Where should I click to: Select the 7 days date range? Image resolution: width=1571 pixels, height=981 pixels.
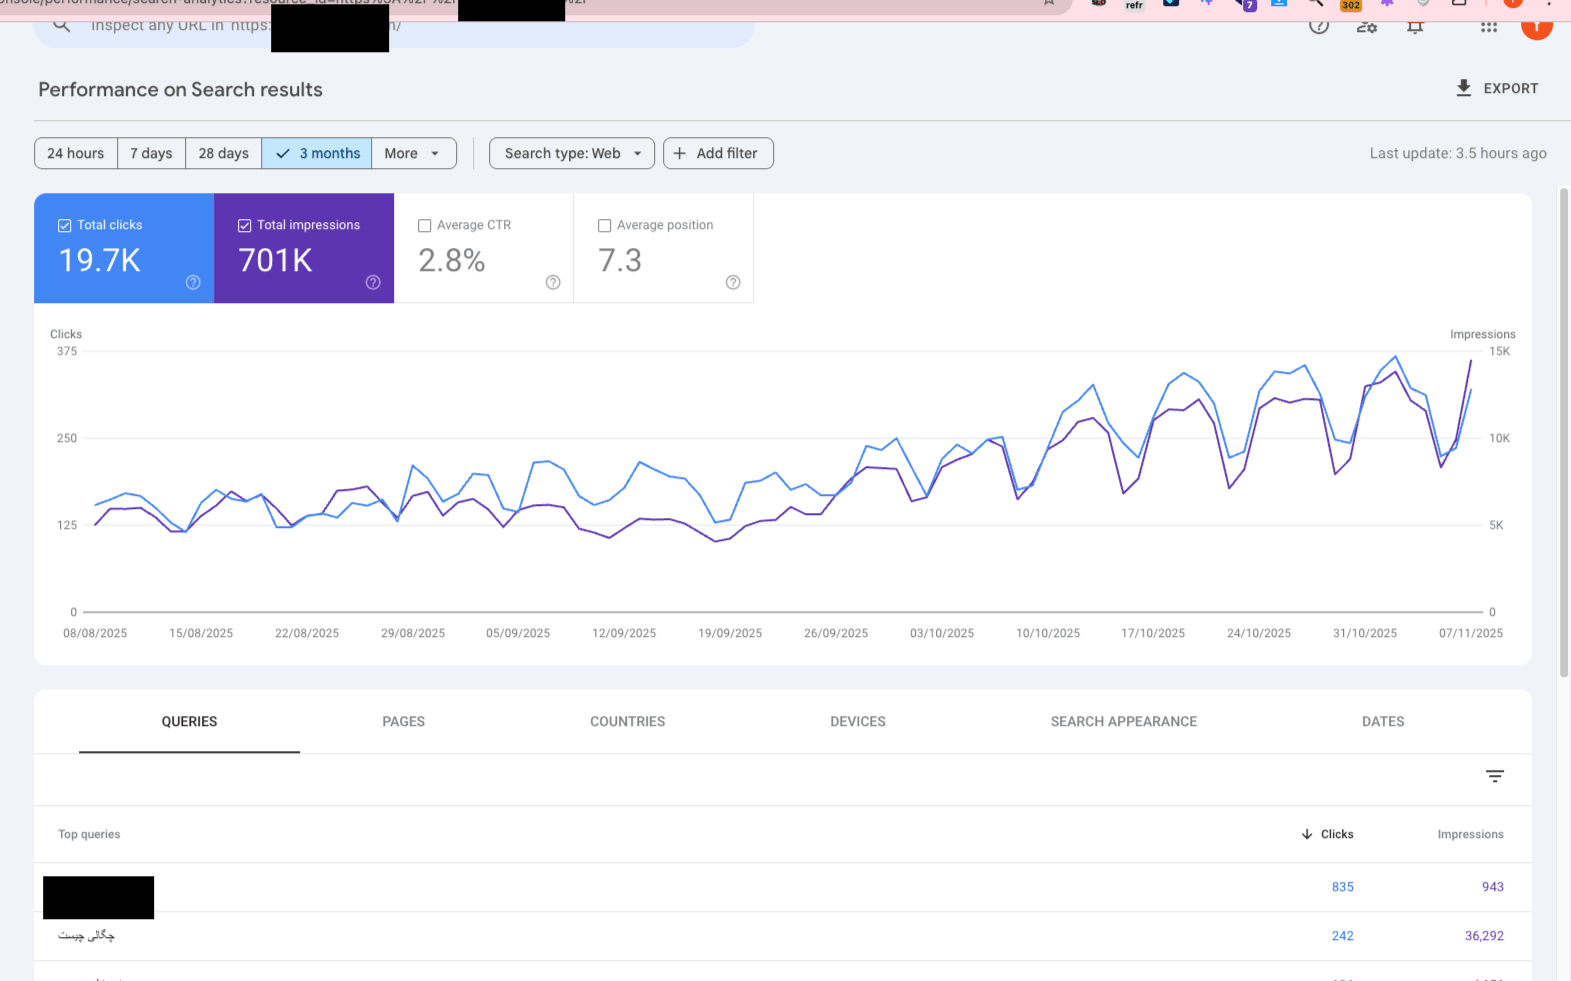pos(151,153)
